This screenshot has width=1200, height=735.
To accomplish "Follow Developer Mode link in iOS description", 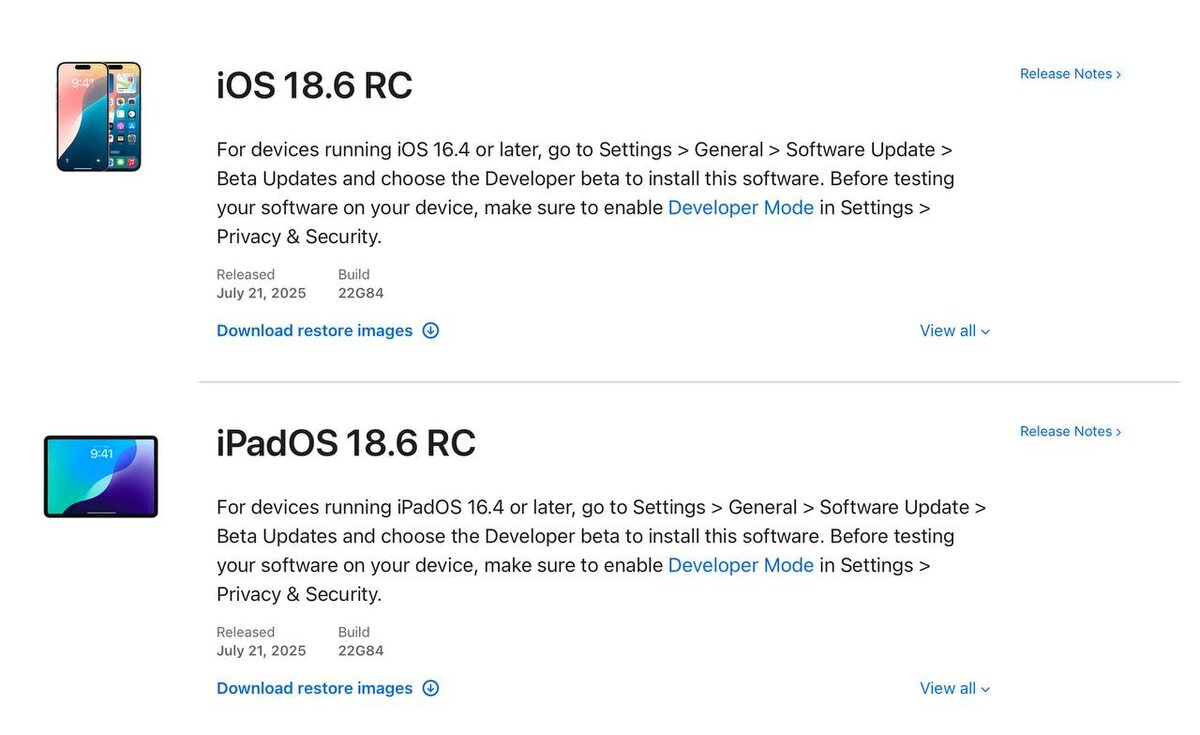I will pos(740,208).
